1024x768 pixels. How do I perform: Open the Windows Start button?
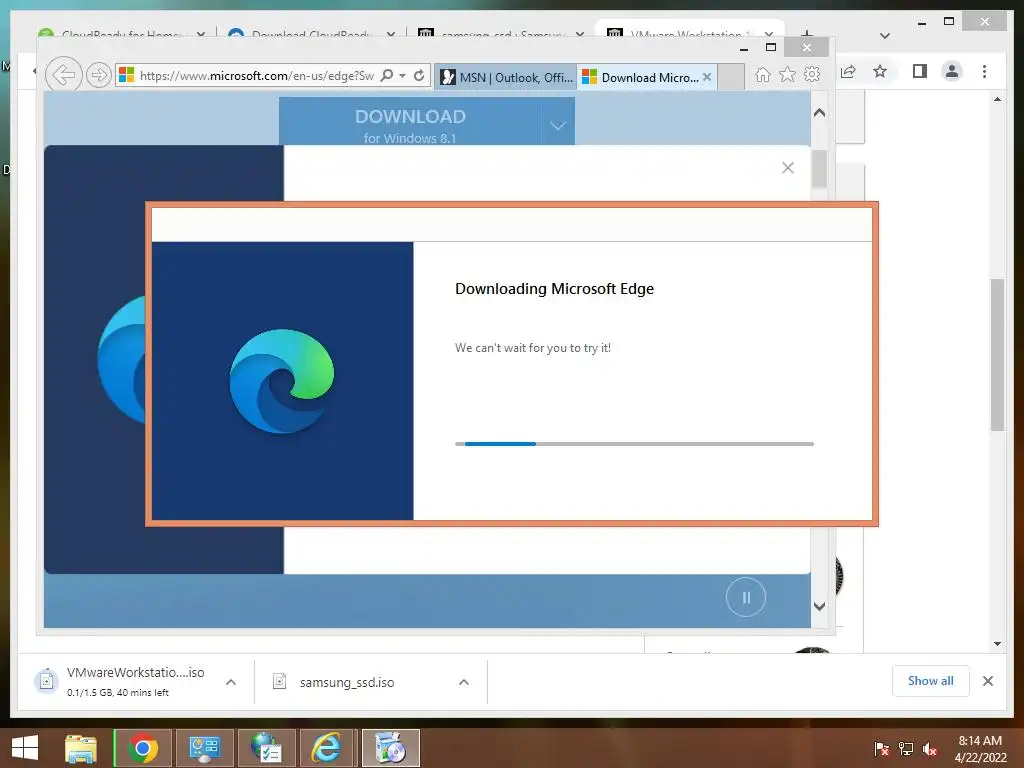[x=25, y=748]
